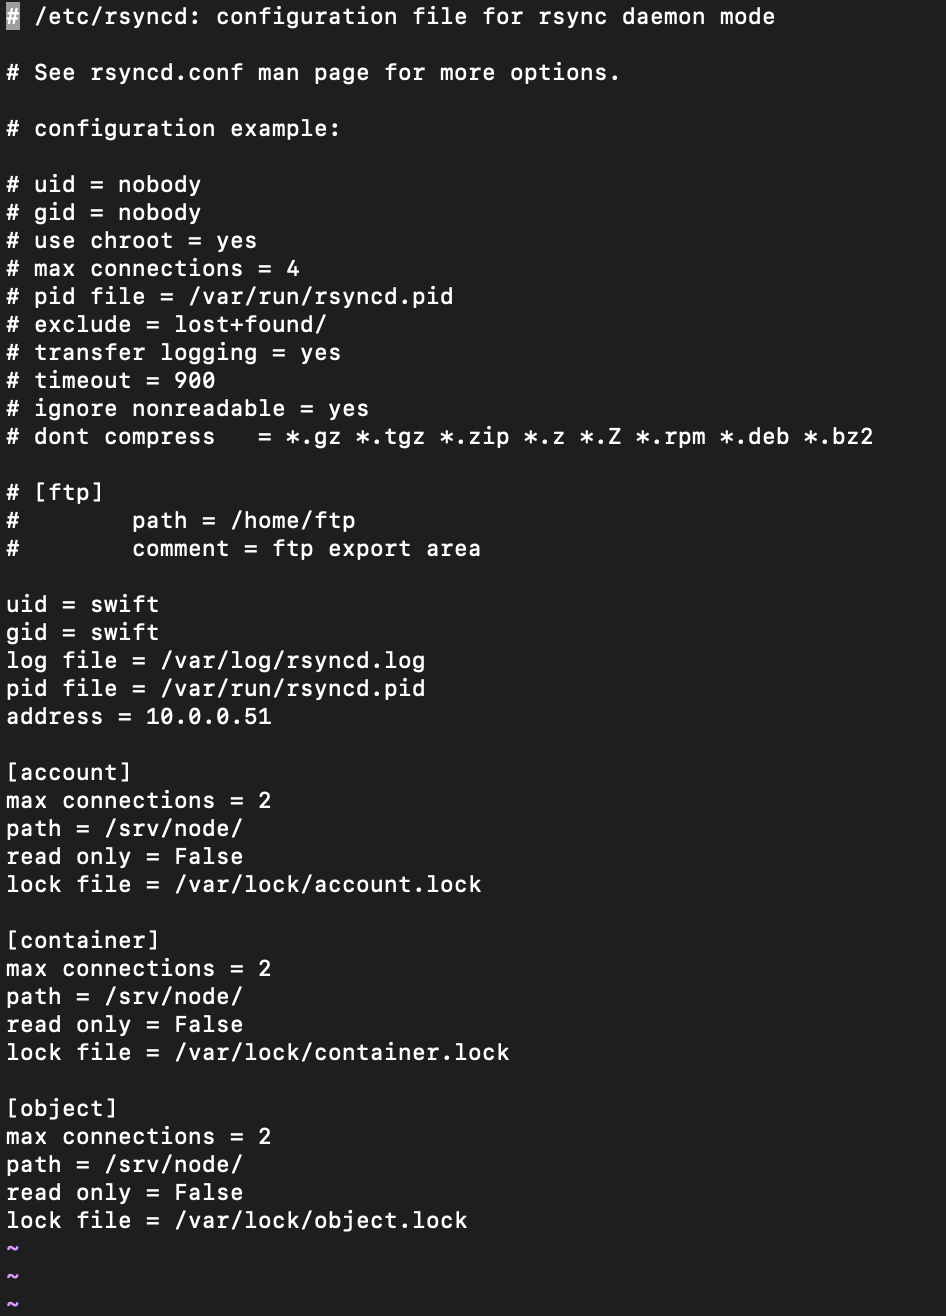
Task: Click the "use chroot = yes" comment line
Action: (145, 240)
